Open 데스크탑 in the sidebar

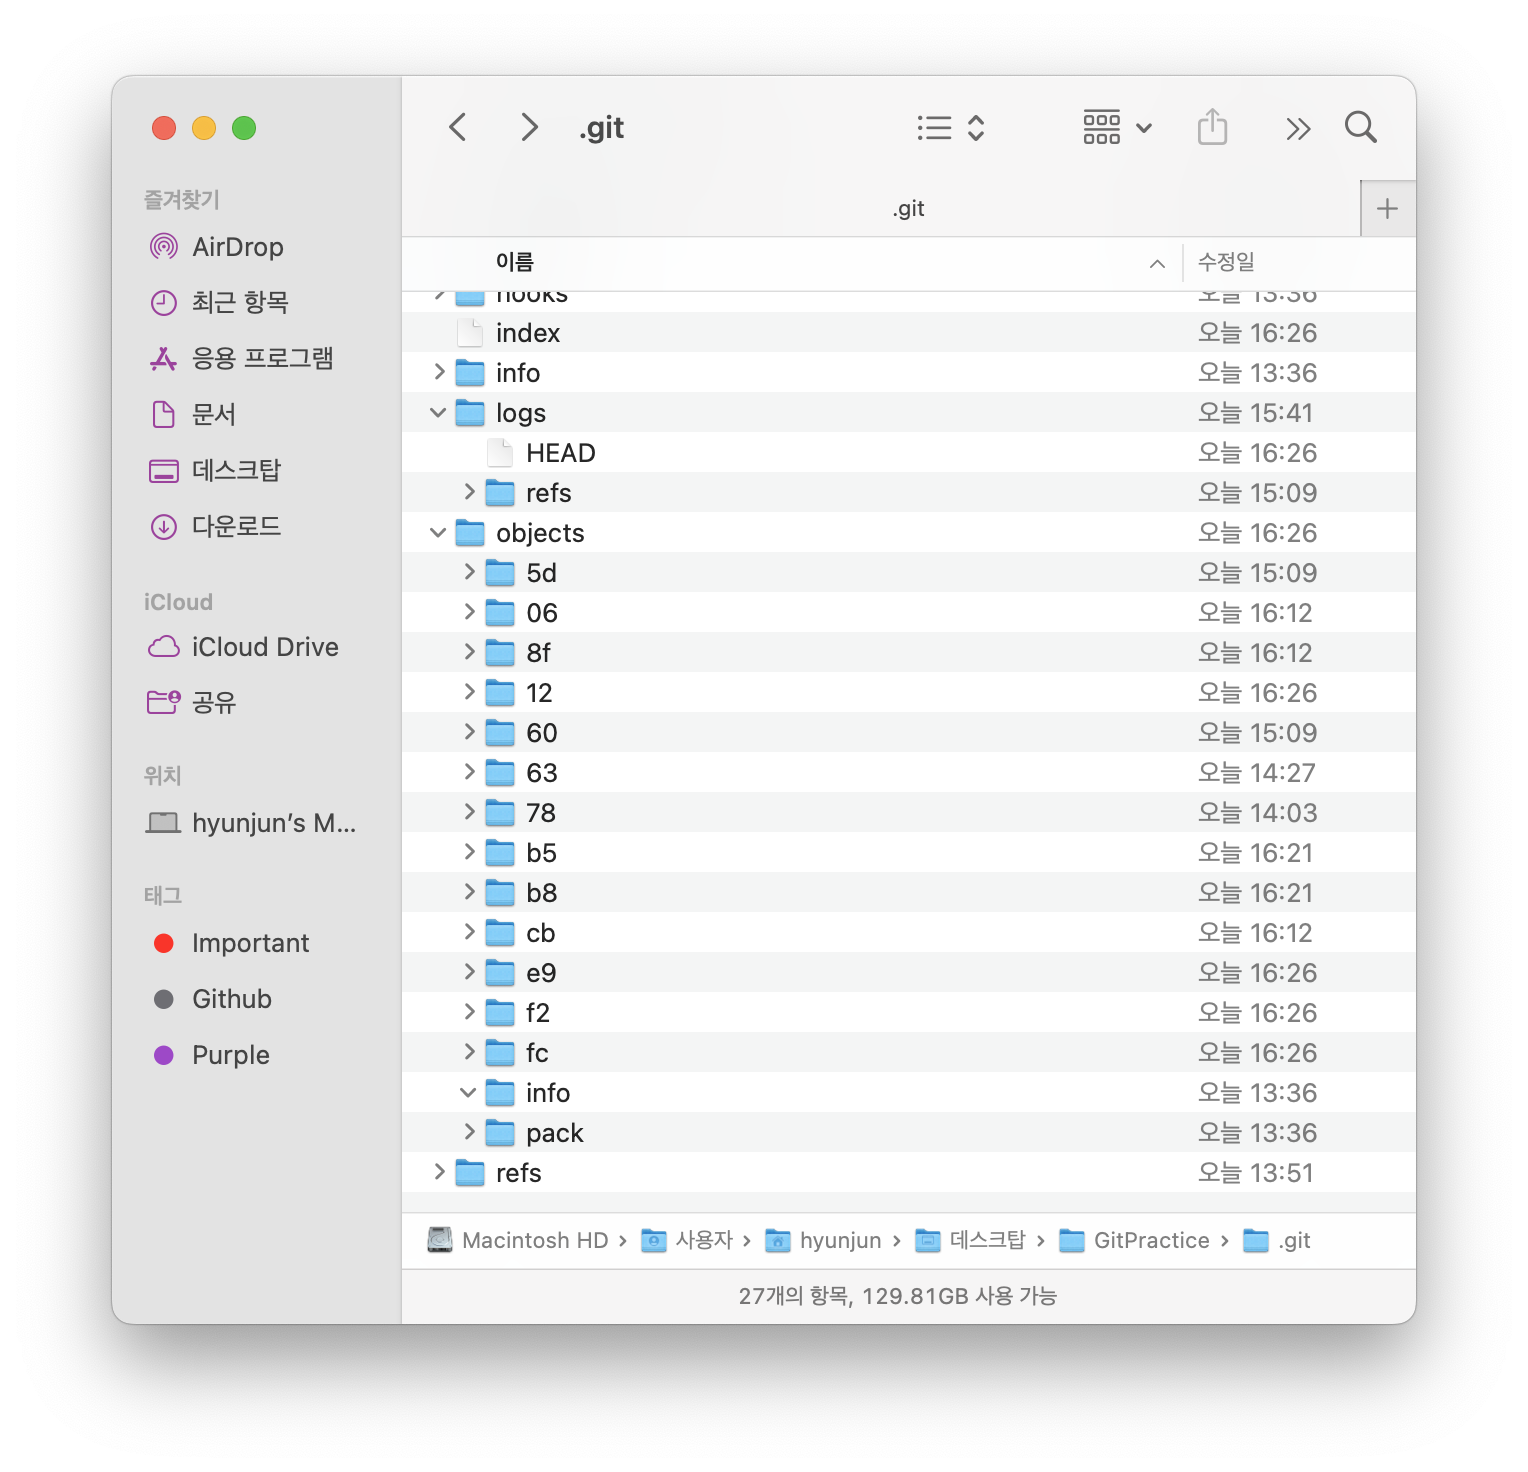tap(214, 470)
